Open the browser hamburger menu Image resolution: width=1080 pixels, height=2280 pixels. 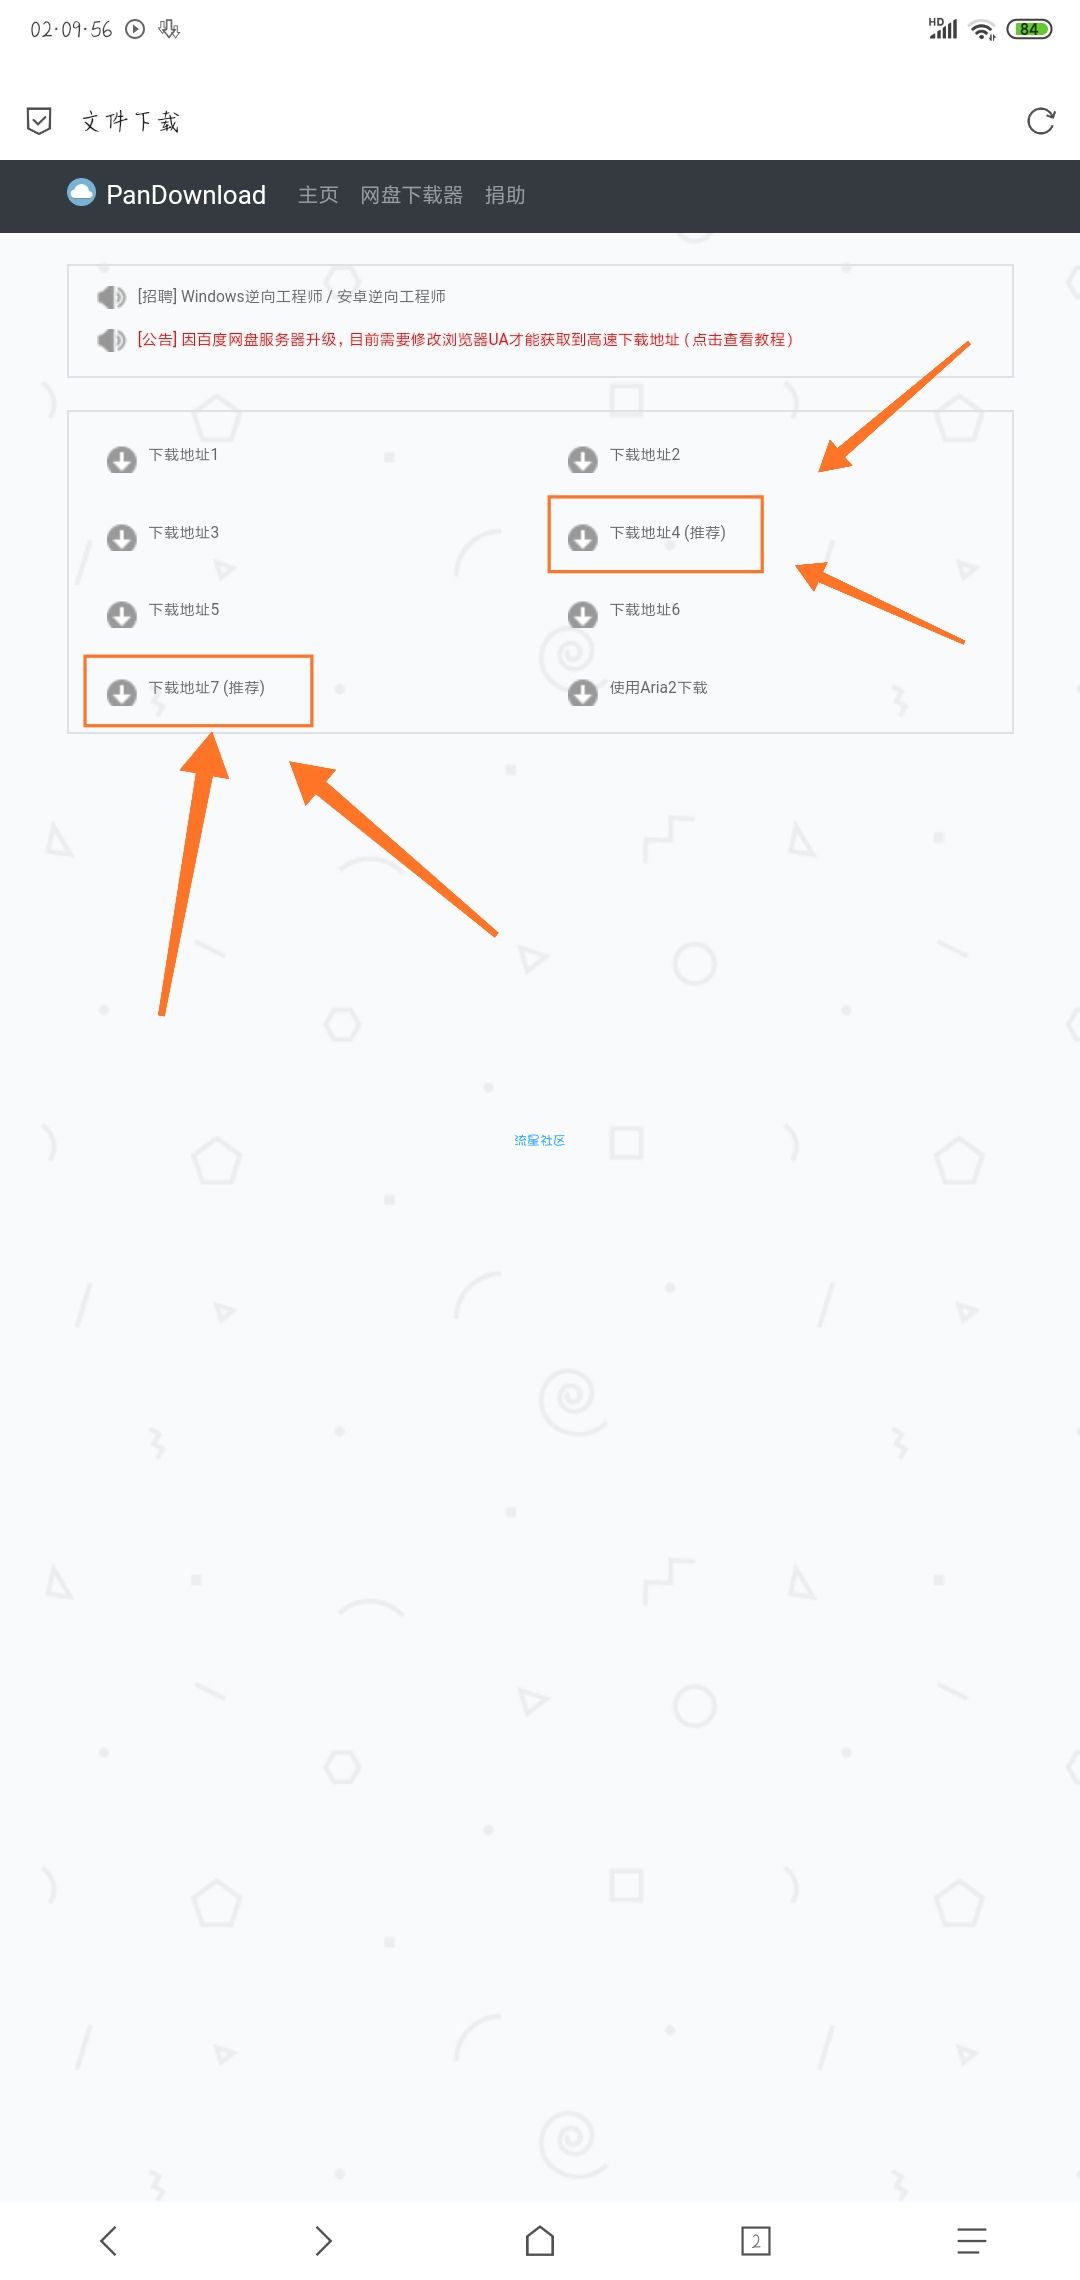[971, 2240]
